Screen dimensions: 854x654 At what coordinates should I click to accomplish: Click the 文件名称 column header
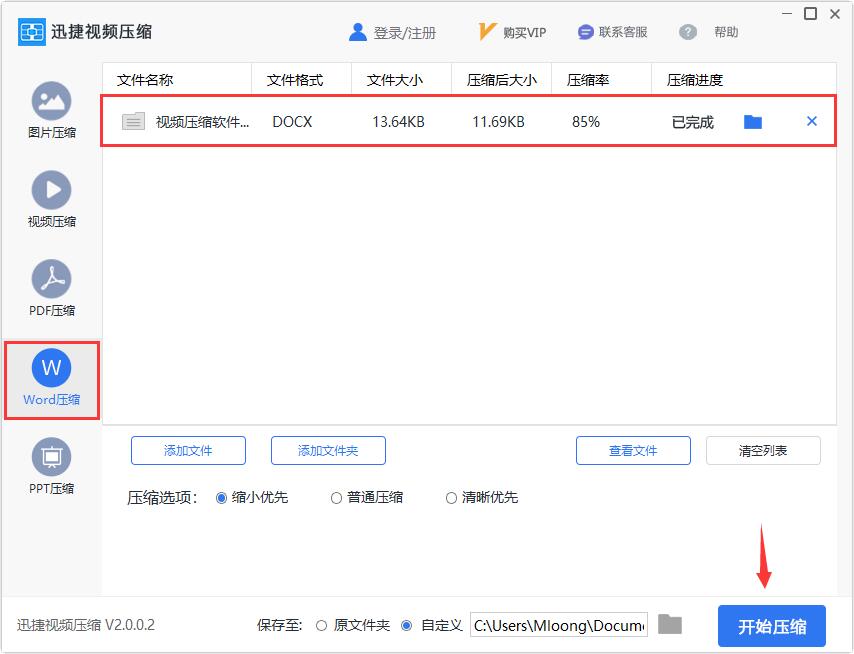(x=145, y=81)
